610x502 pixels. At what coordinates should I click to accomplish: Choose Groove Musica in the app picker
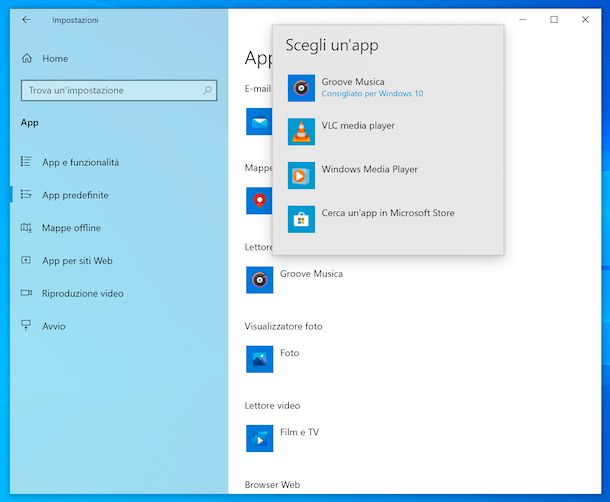(x=388, y=88)
